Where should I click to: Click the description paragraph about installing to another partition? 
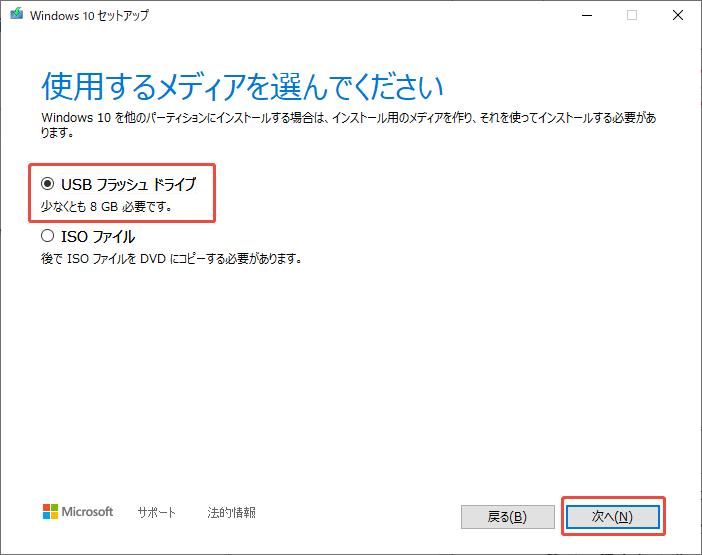click(349, 125)
